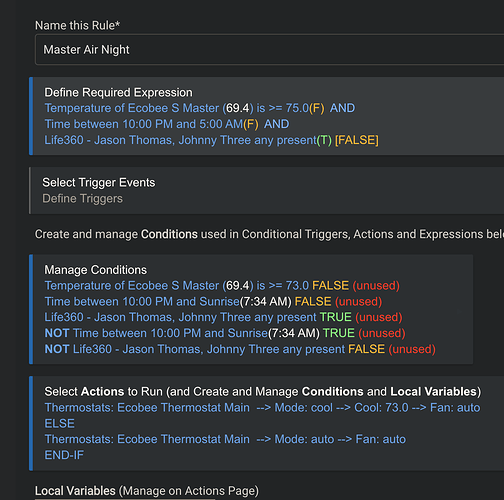The image size is (504, 500).
Task: Click the Master Air Night rule name text
Action: coord(86,50)
